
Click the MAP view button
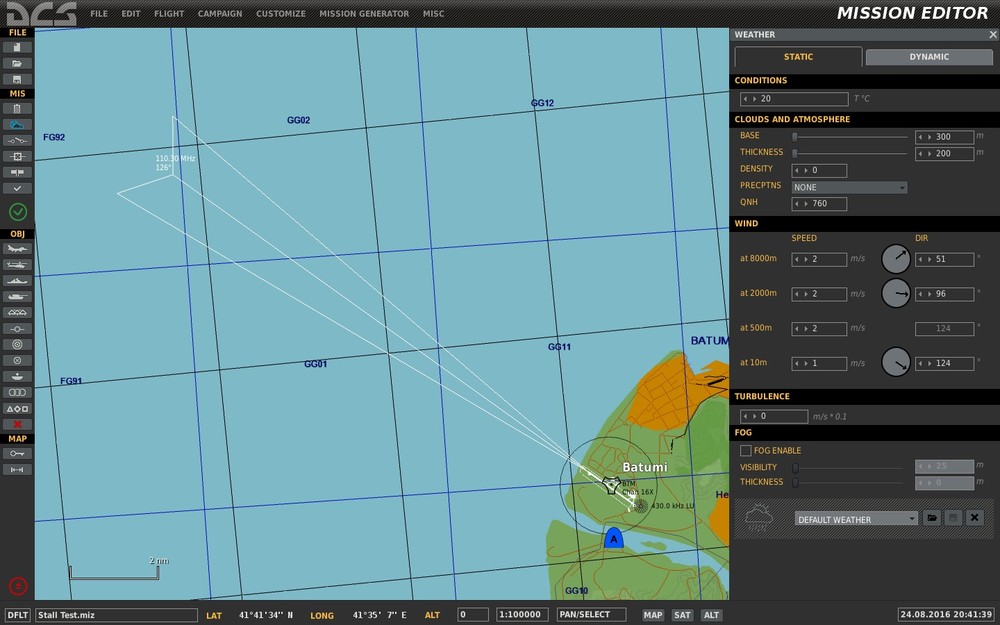[x=653, y=615]
